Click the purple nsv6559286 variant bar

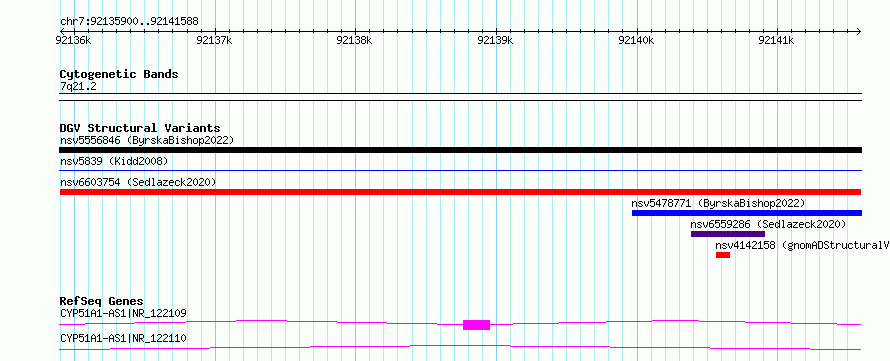[x=728, y=234]
